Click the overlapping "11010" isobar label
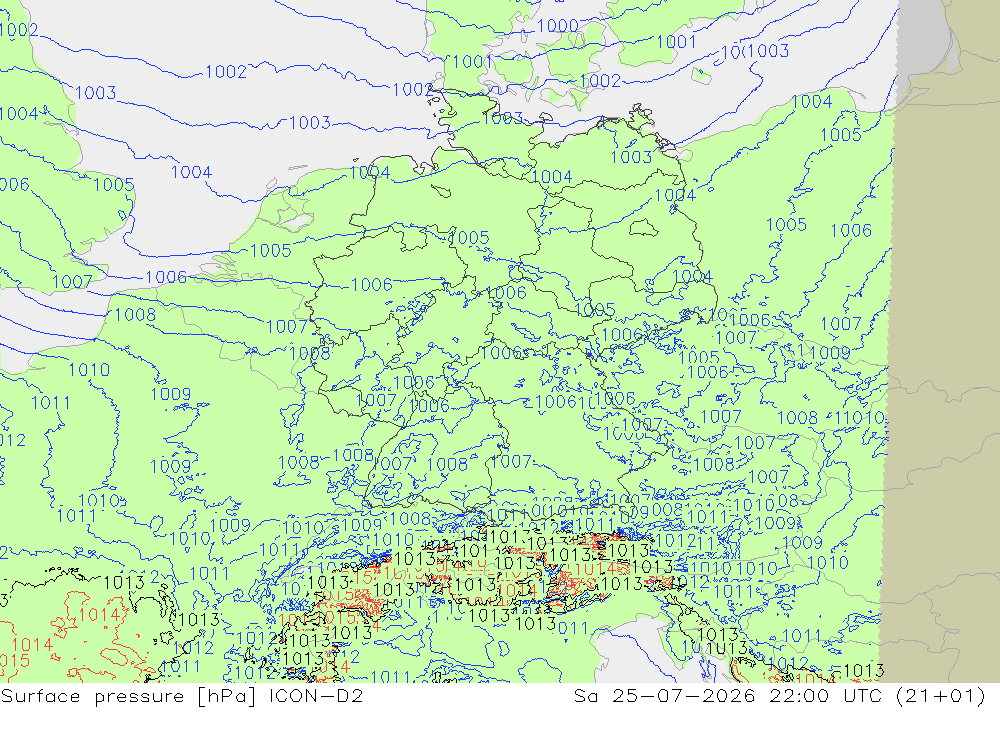Image resolution: width=1000 pixels, height=733 pixels. (859, 418)
